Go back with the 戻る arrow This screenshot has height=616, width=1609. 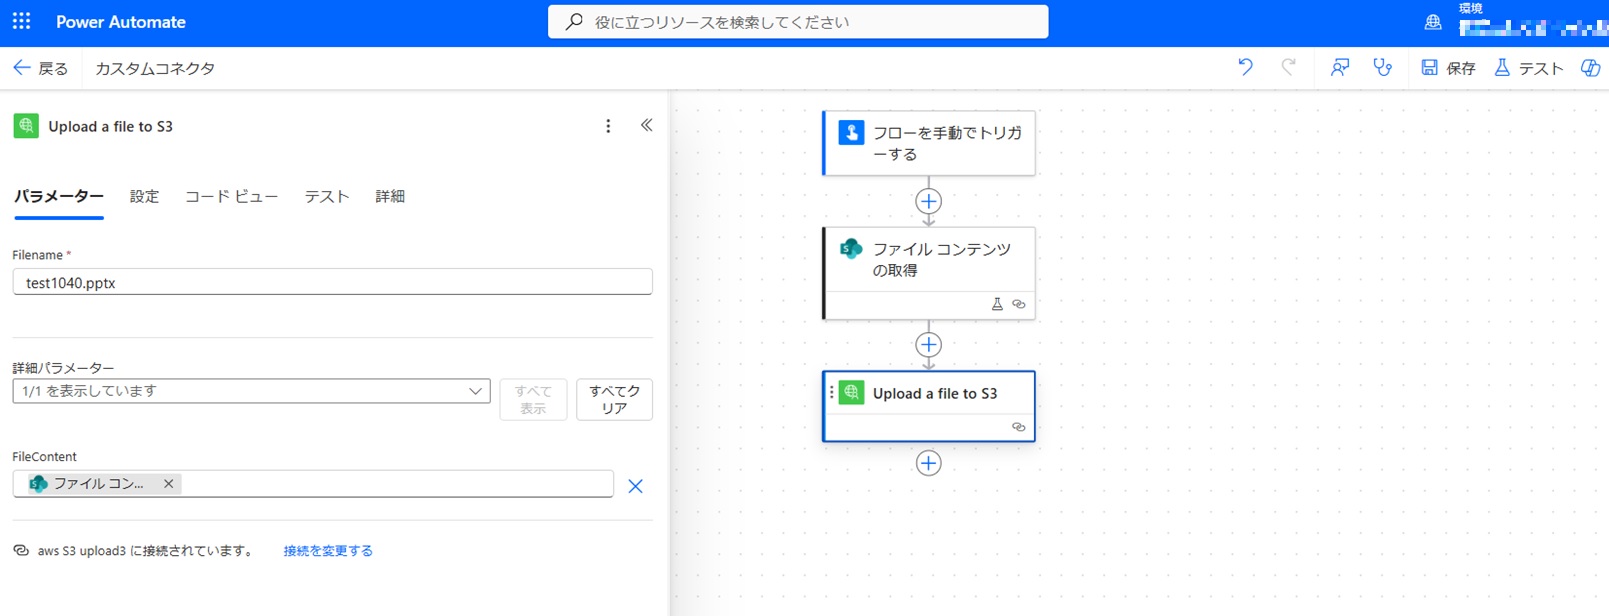pos(41,68)
